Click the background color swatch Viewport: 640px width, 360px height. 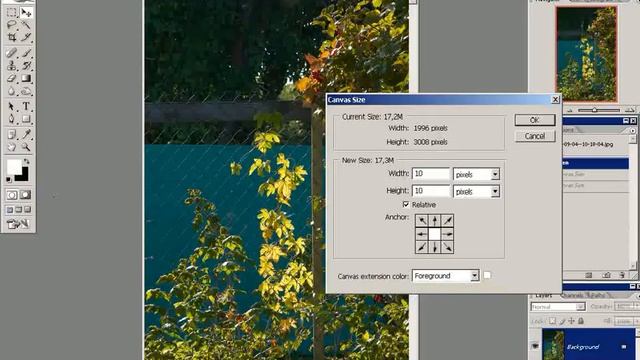tap(24, 176)
